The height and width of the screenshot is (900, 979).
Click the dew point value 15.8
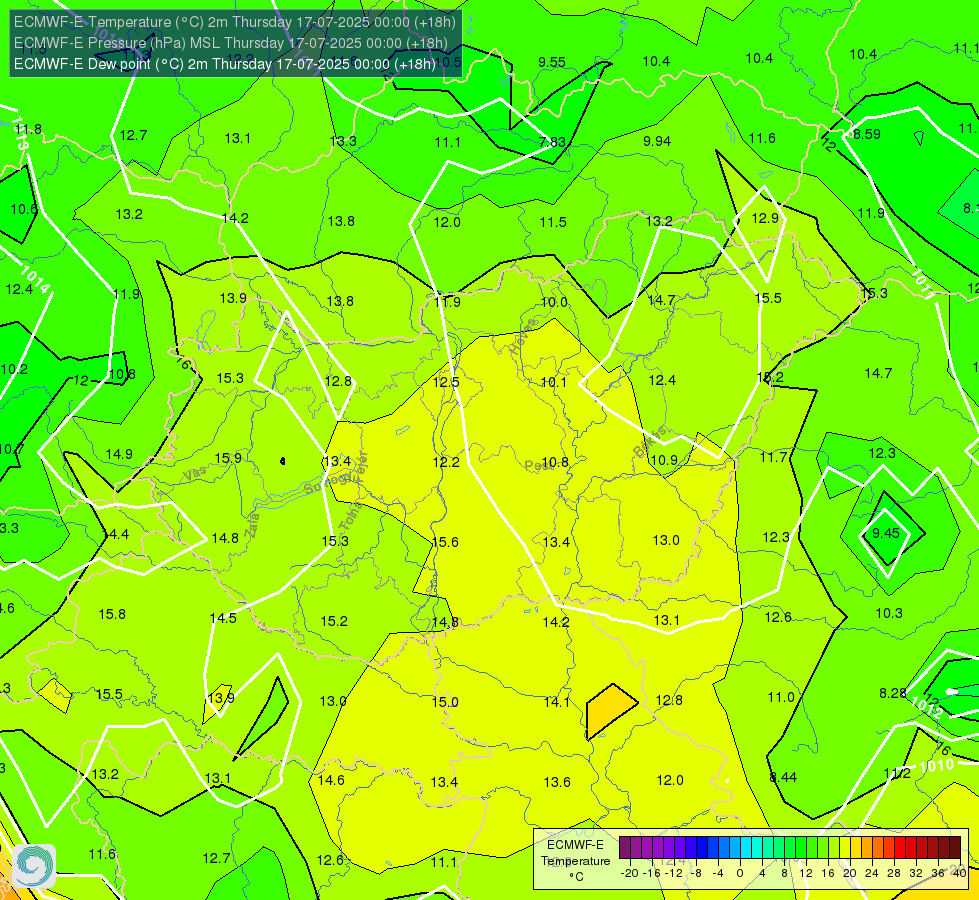coord(112,614)
